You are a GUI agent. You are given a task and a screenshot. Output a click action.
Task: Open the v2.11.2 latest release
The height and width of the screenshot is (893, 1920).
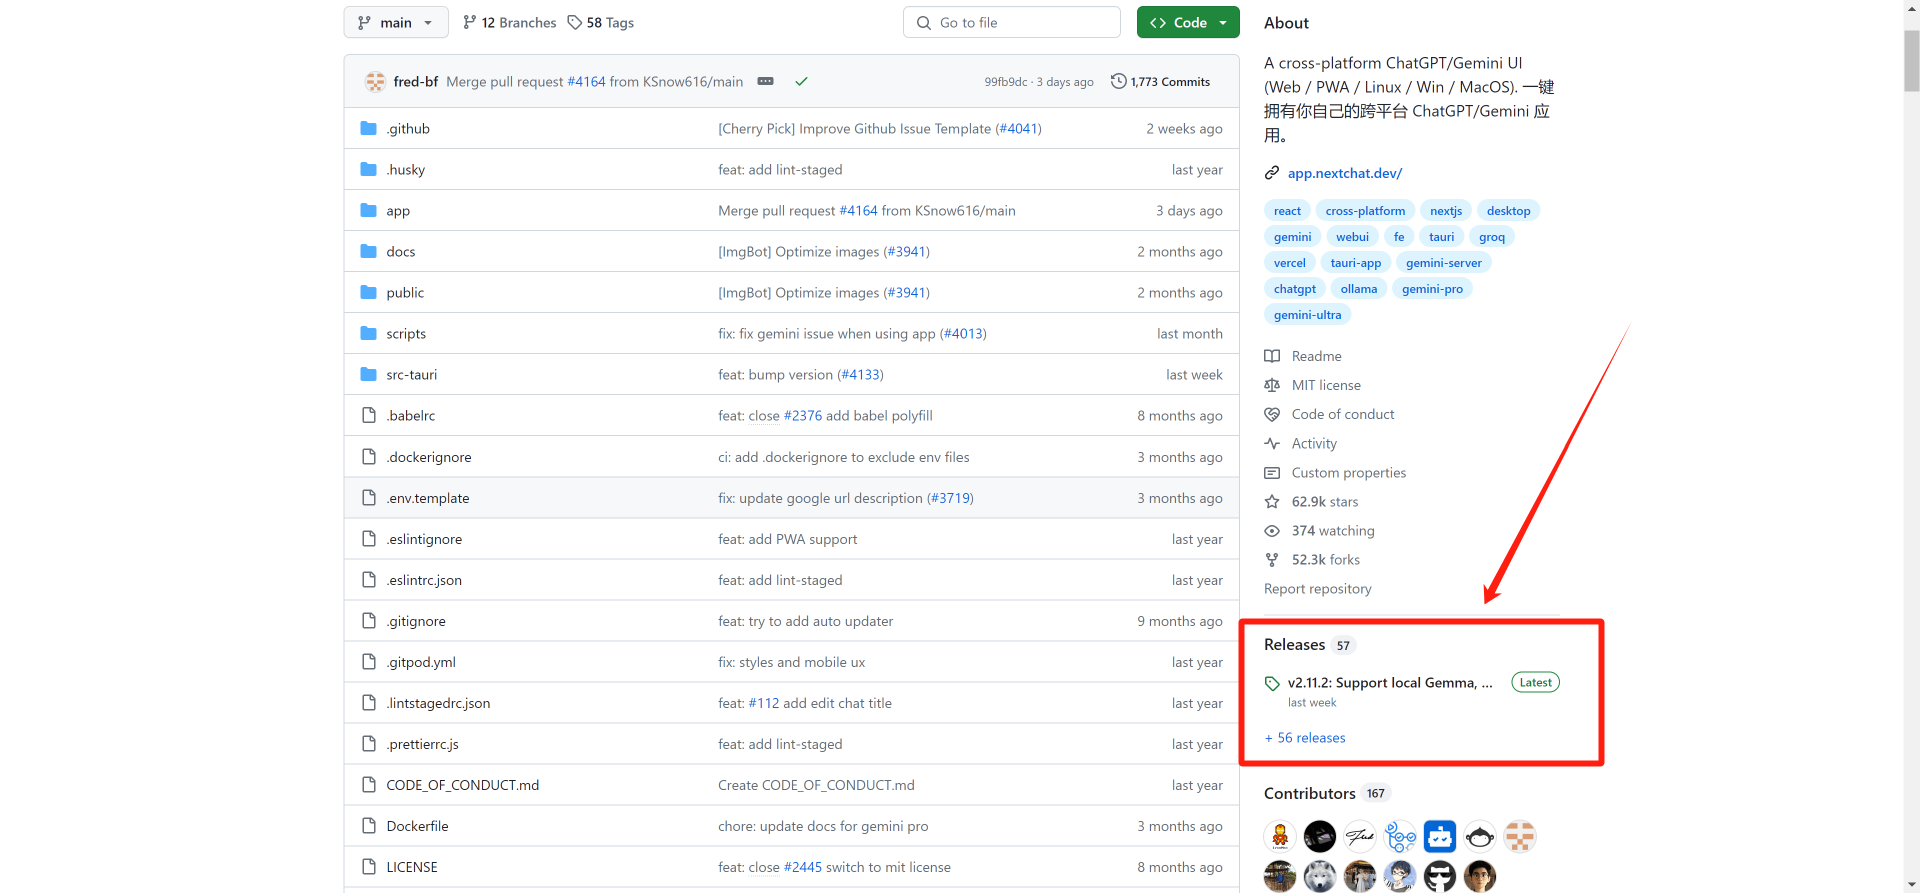click(1390, 683)
